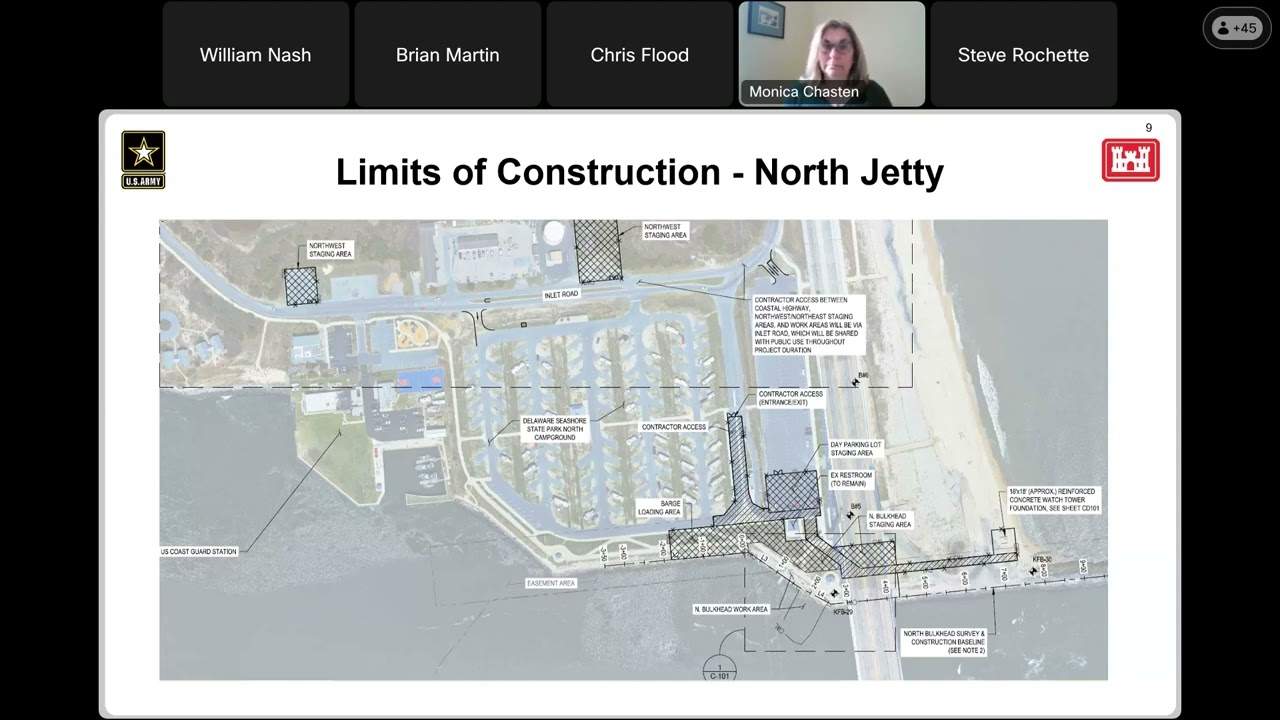Open the +45 more participants button
This screenshot has height=720, width=1280.
click(x=1236, y=28)
